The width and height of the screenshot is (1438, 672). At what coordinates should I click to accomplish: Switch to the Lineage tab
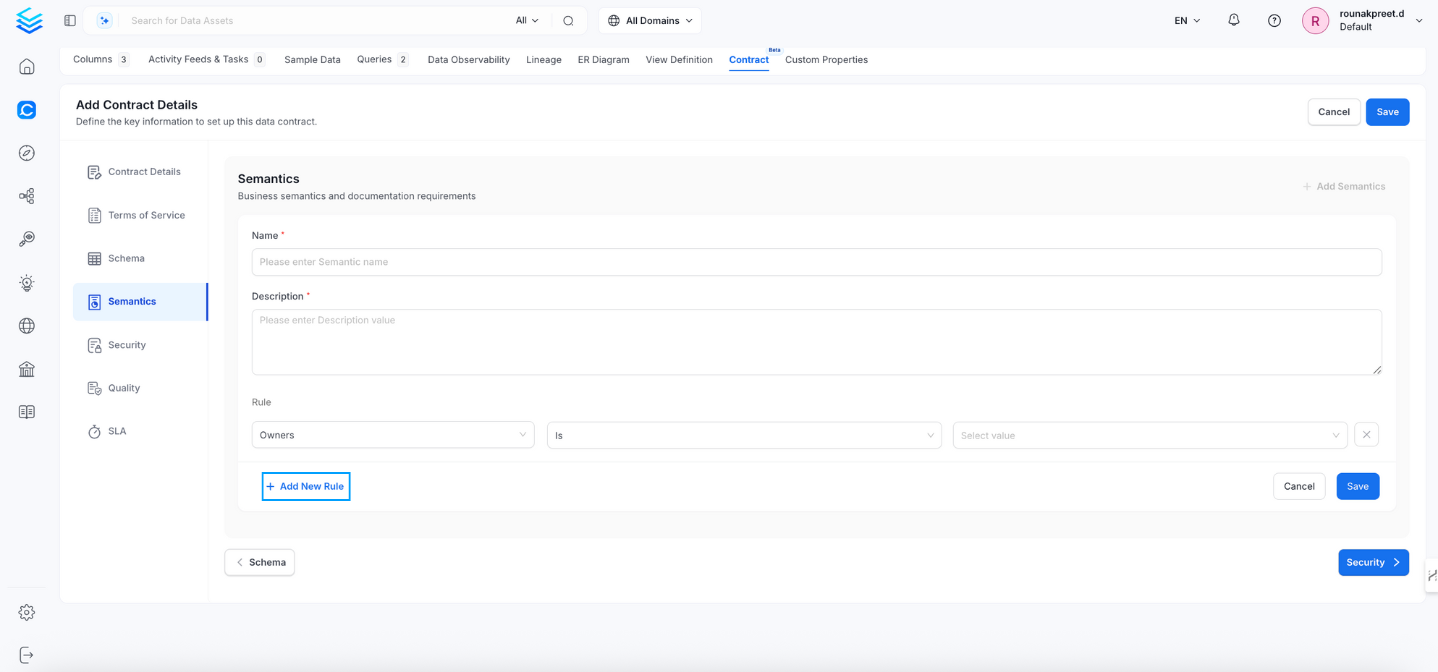[x=543, y=59]
